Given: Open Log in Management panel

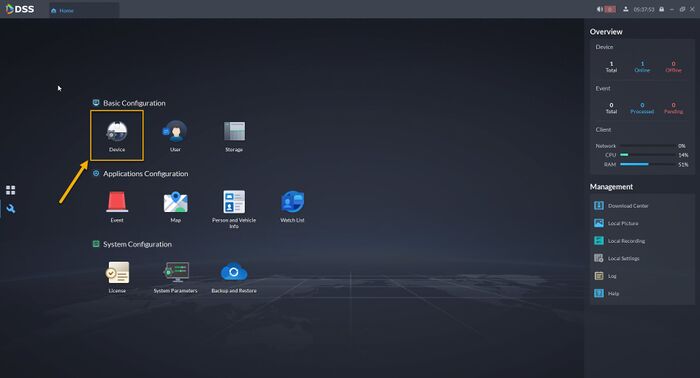Looking at the screenshot, I should click(605, 276).
